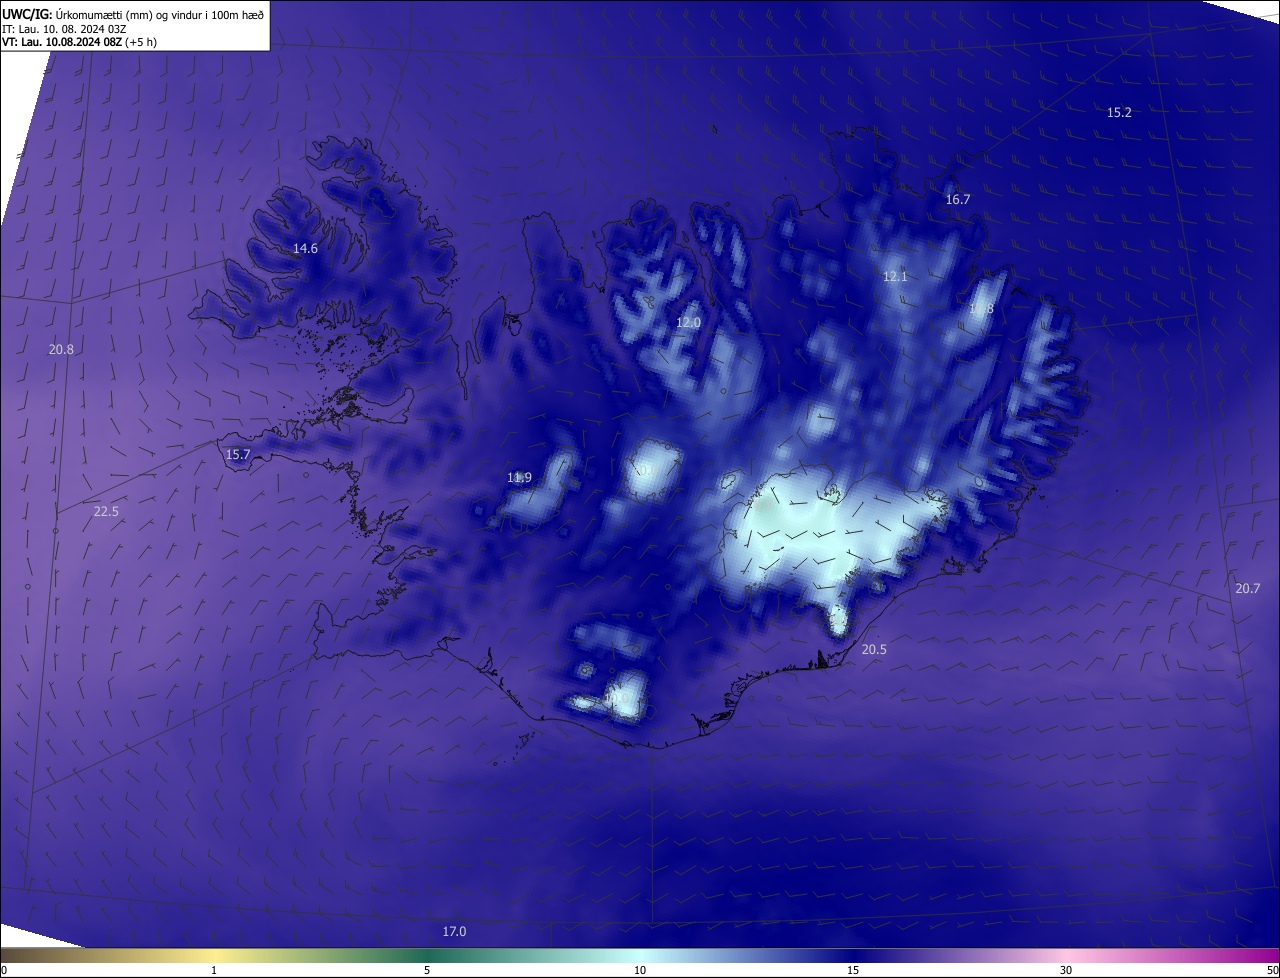Screen dimensions: 1280x978
Task: Click the 16.7 value label
Action: point(958,200)
